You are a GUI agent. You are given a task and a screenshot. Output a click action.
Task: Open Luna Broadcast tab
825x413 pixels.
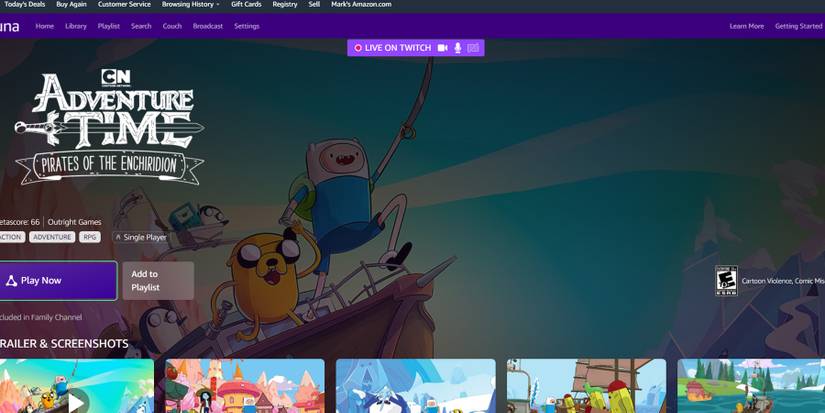[208, 26]
